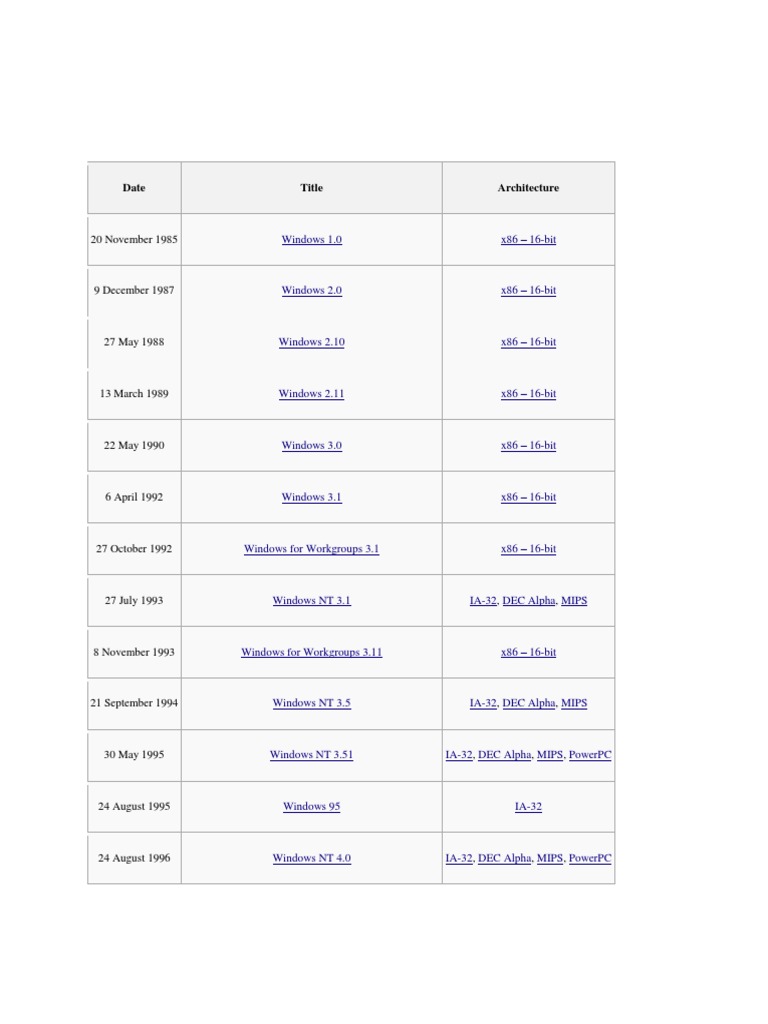This screenshot has height=1024, width=768.
Task: Open x86 16-bit link in Windows 1.0 row
Action: pyautogui.click(x=528, y=240)
